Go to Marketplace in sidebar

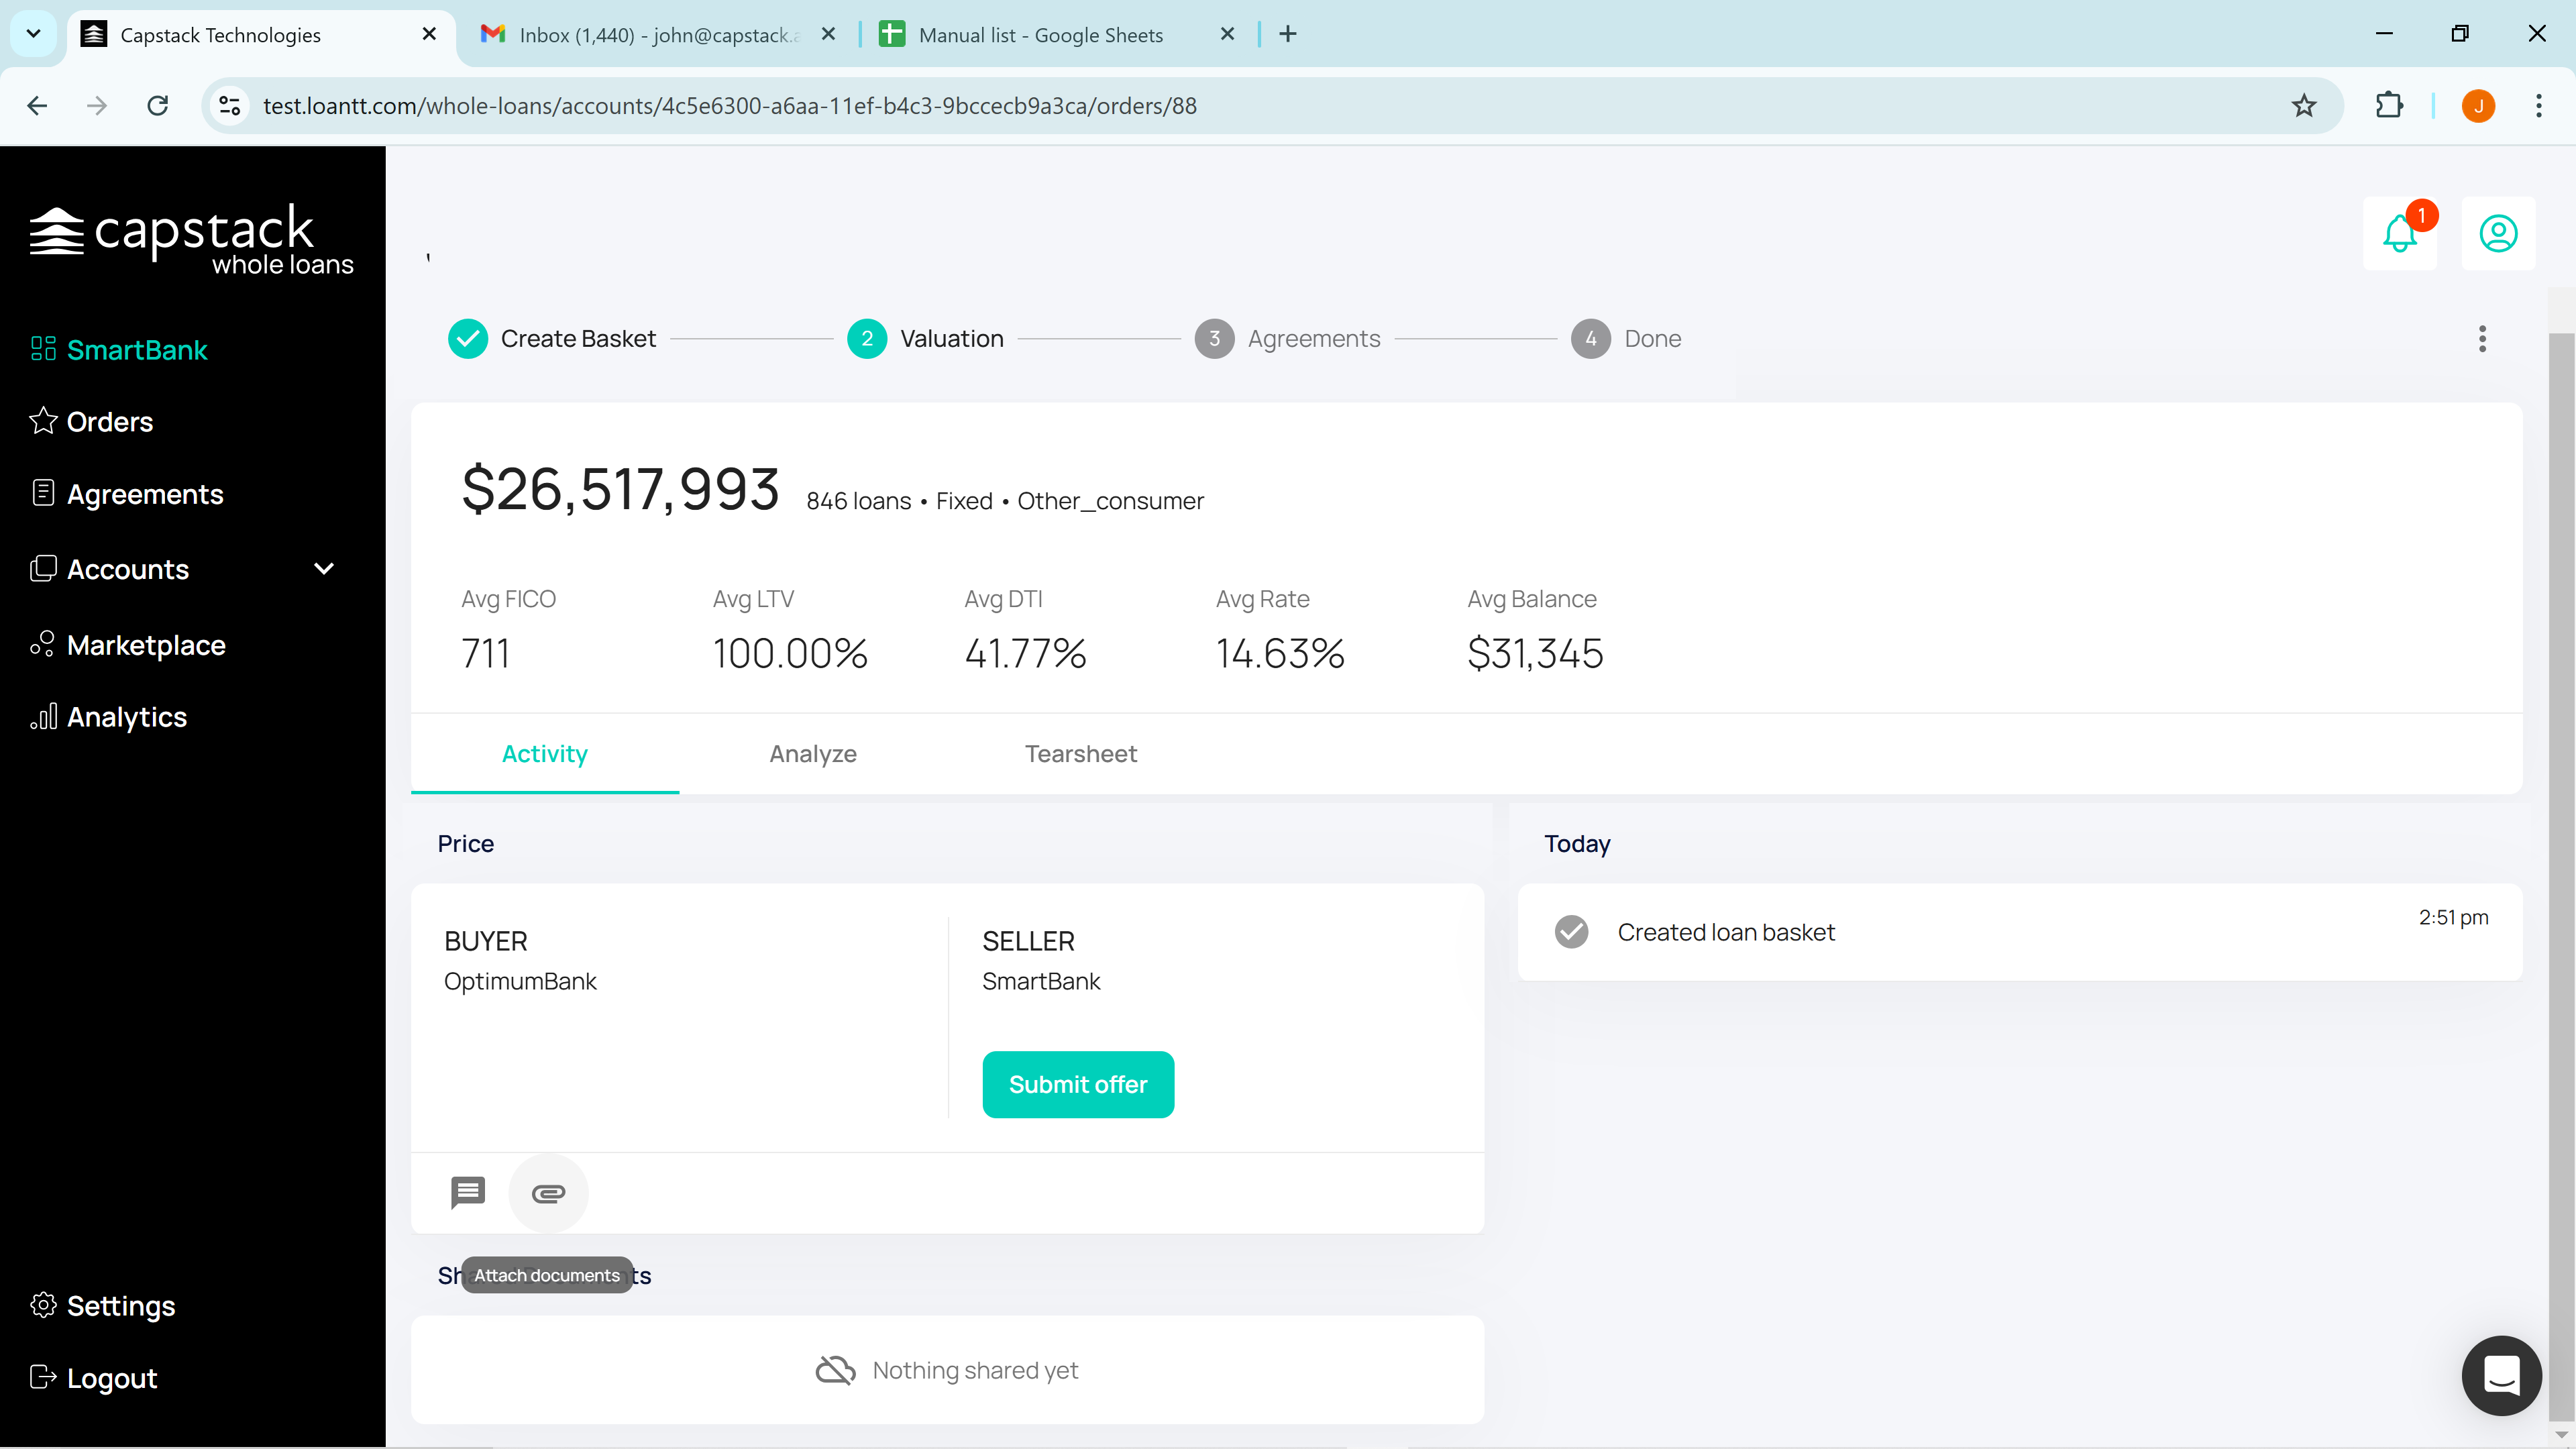(146, 645)
